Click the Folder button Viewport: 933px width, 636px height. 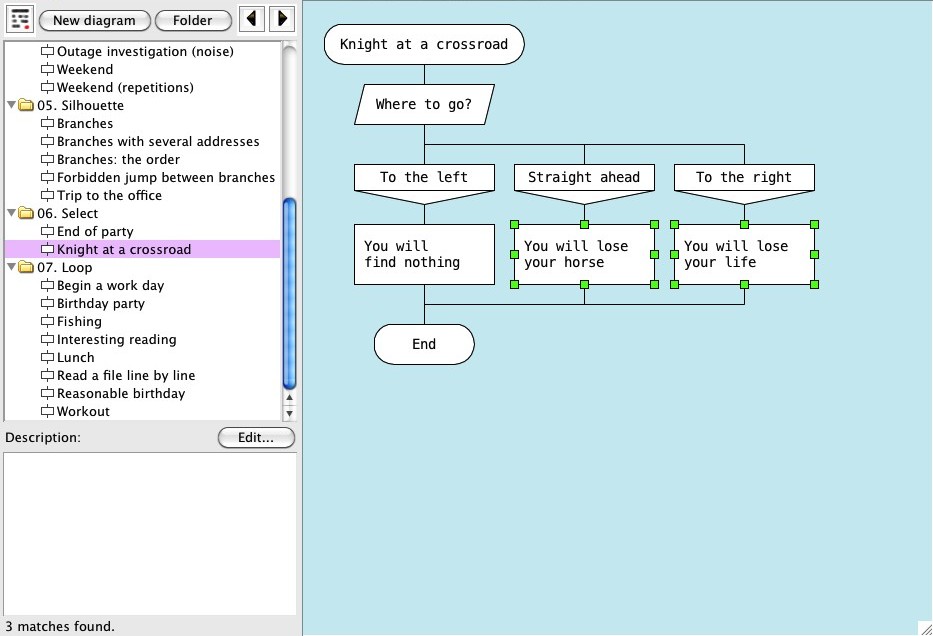pos(193,20)
